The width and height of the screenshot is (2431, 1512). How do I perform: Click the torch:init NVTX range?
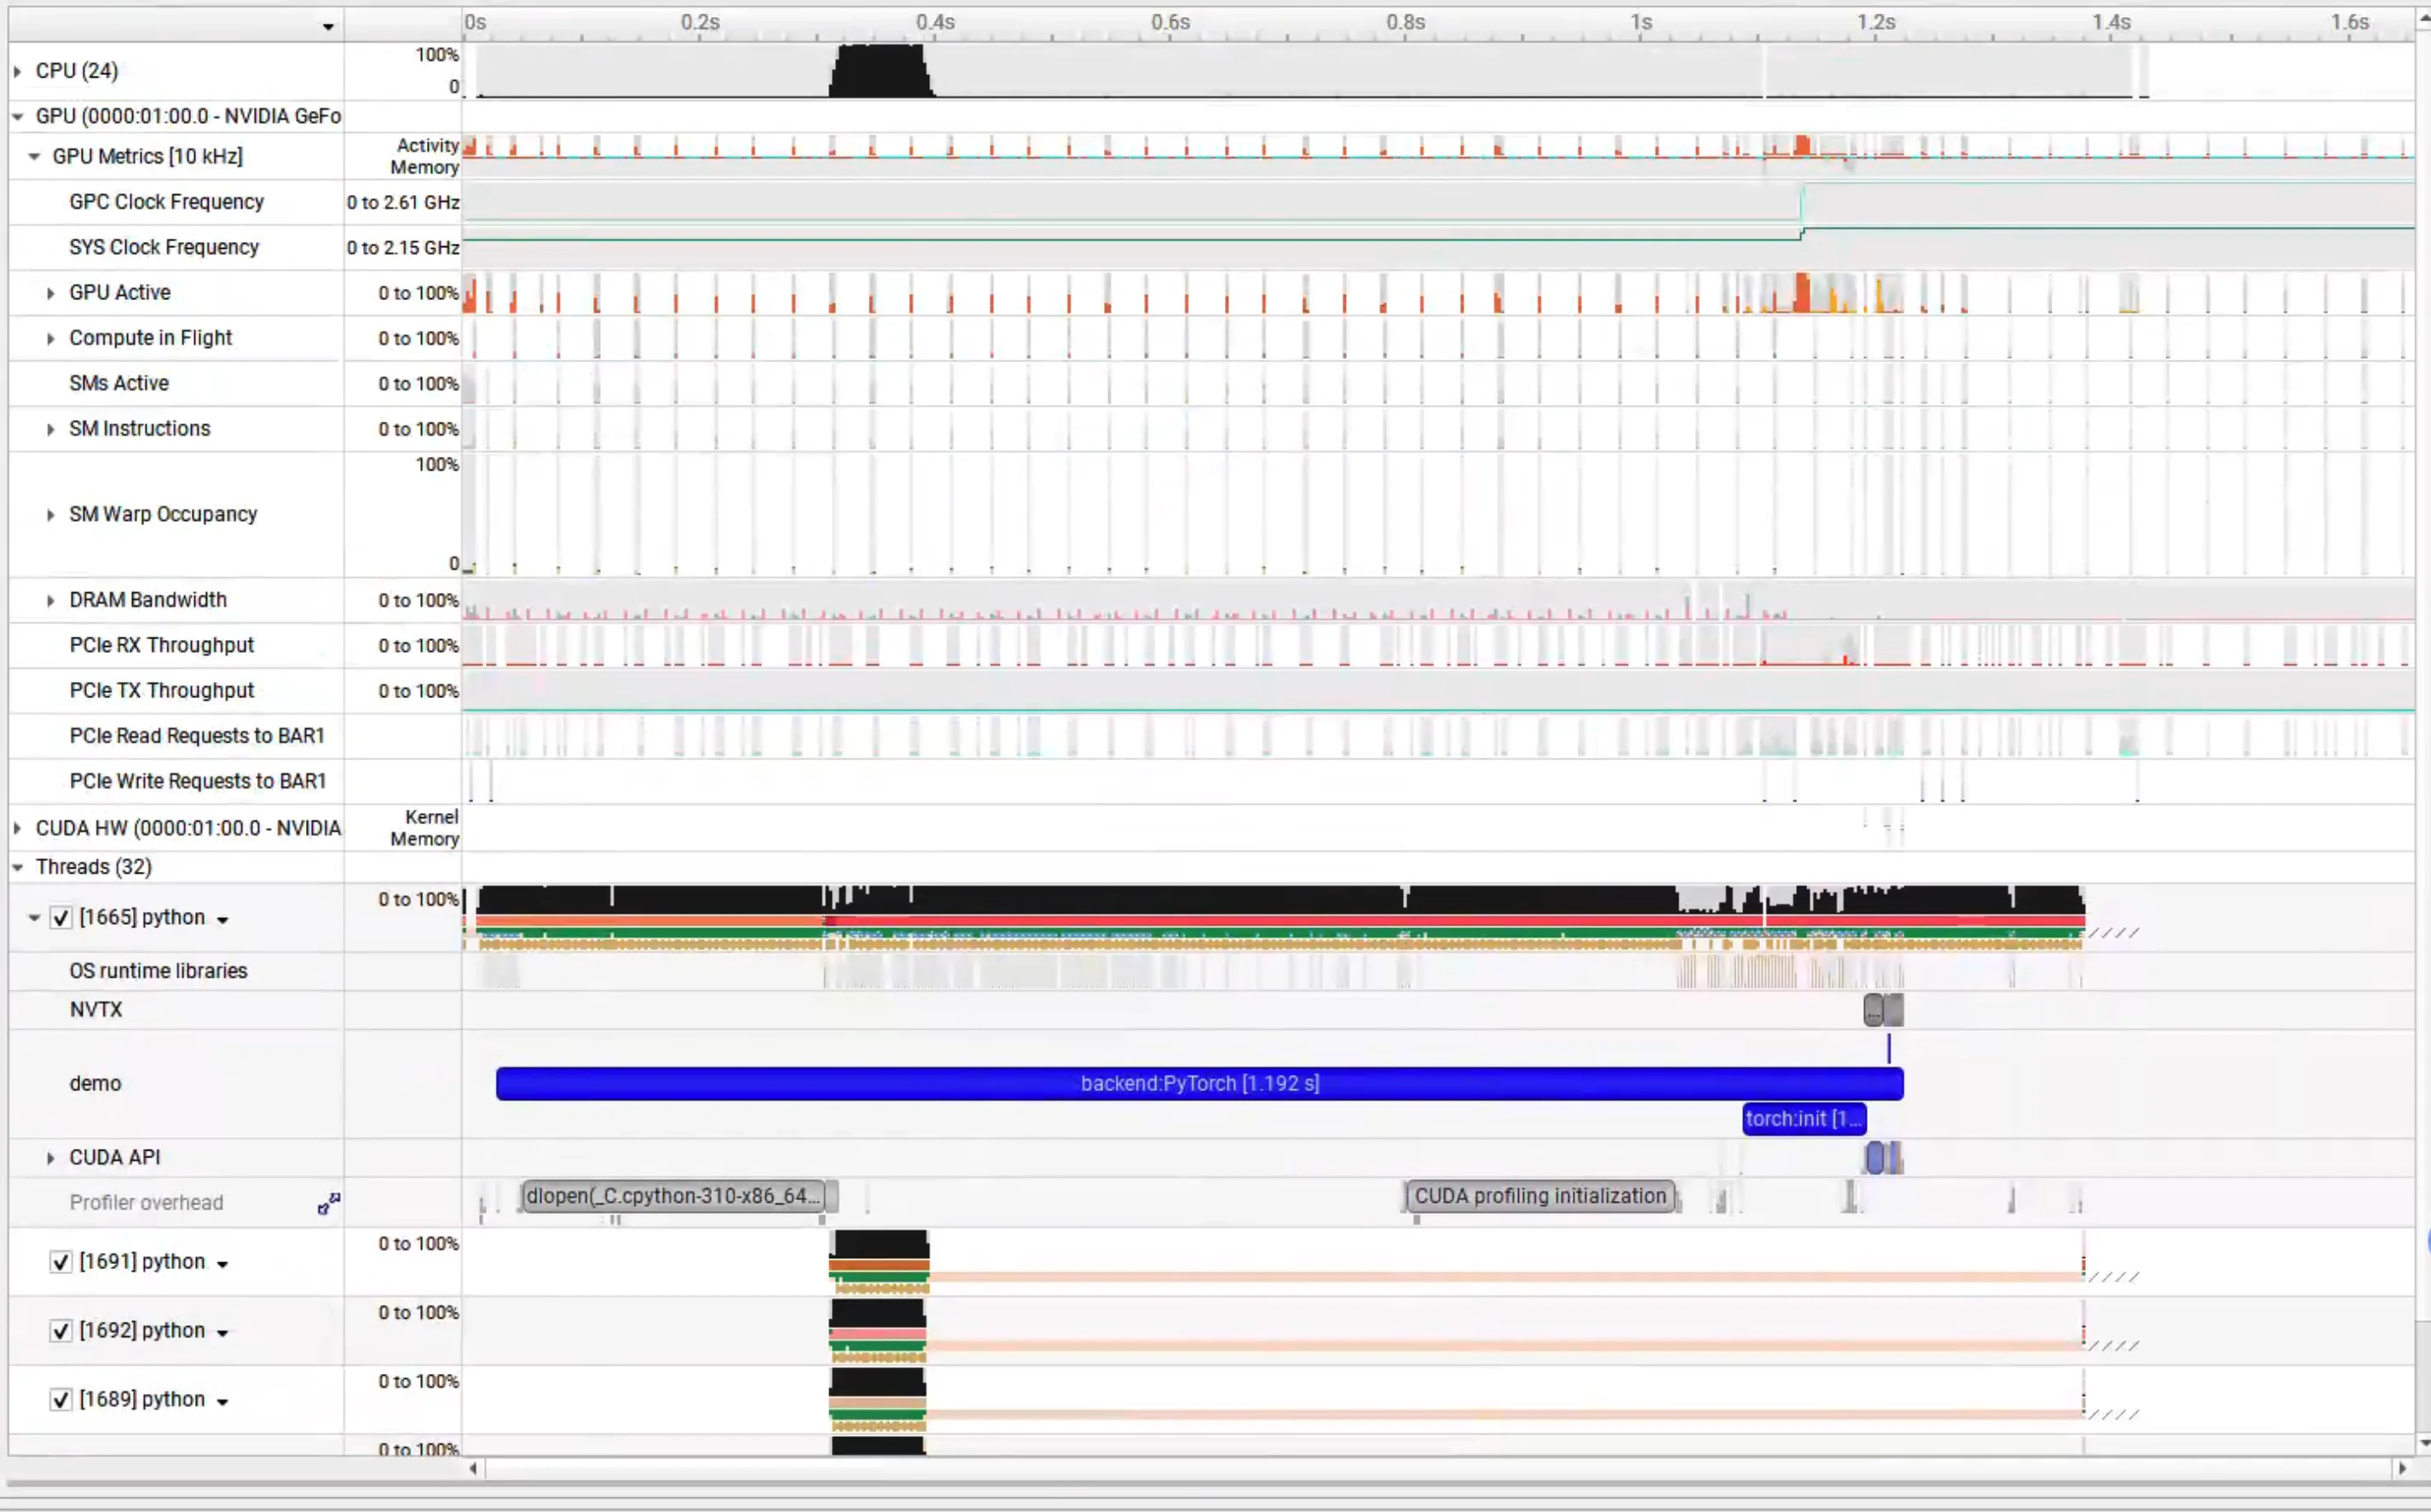click(1802, 1119)
